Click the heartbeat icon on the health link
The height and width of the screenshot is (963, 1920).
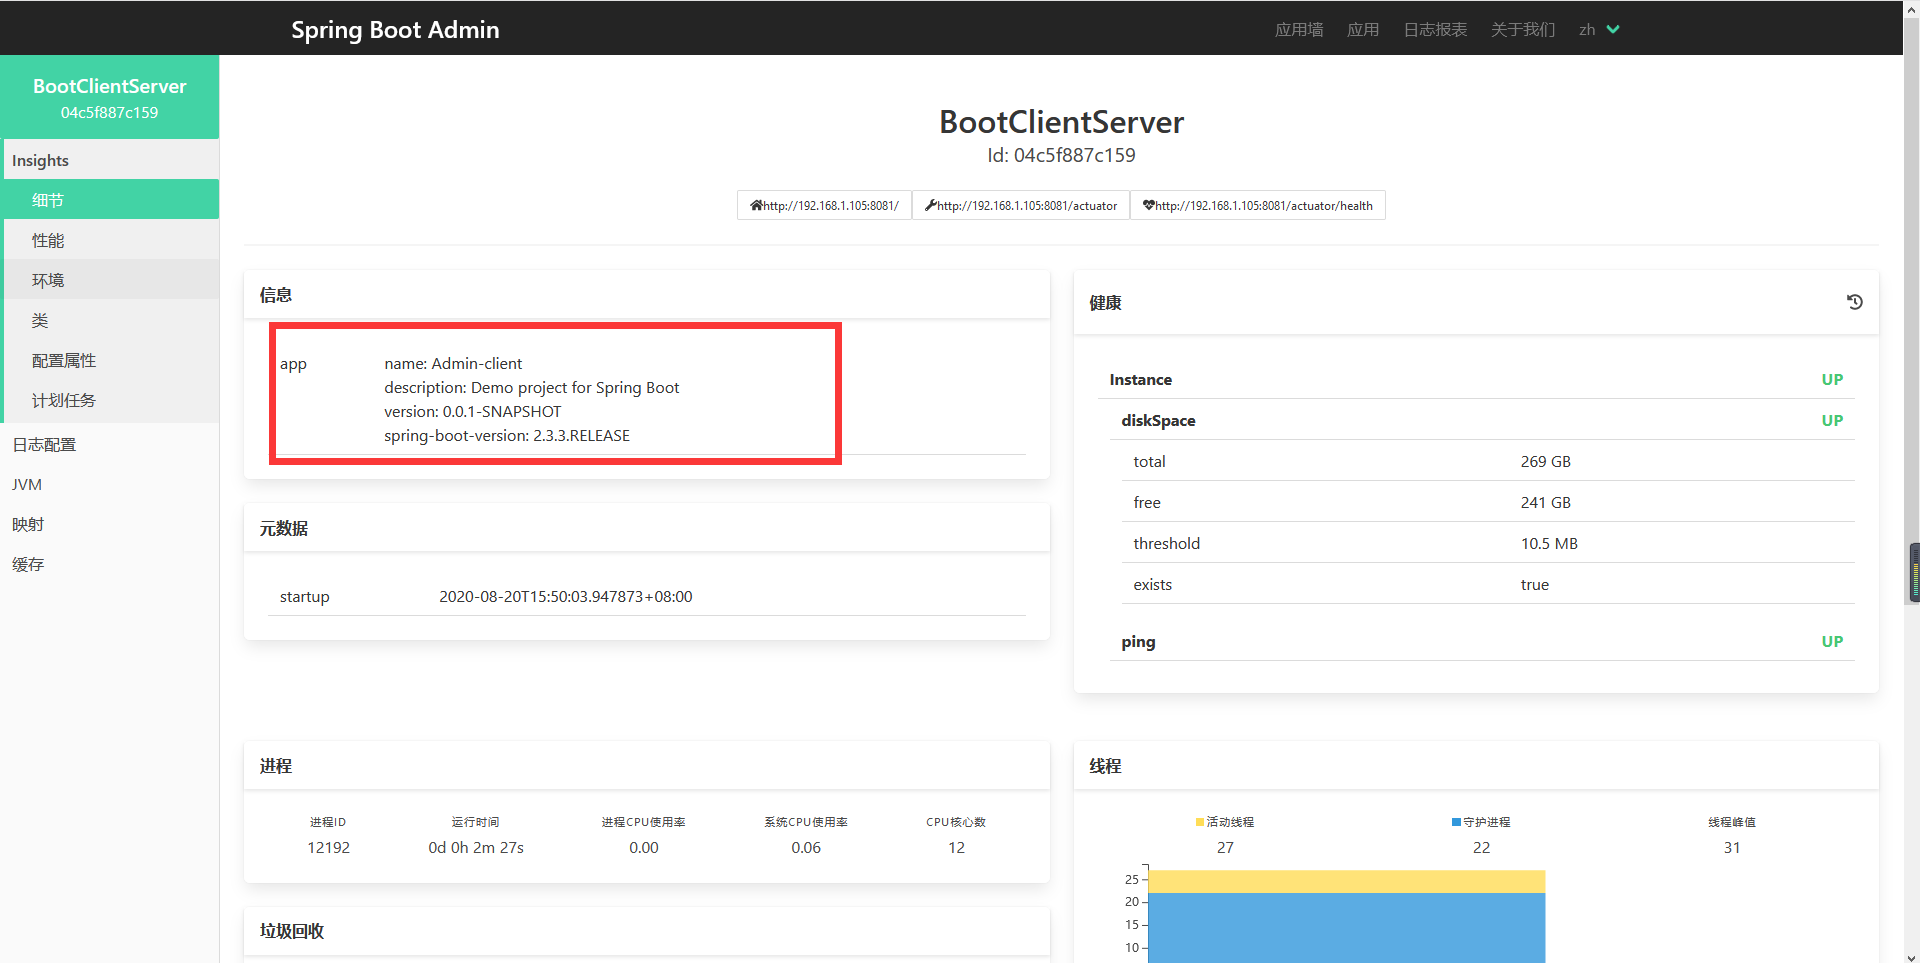pos(1149,206)
